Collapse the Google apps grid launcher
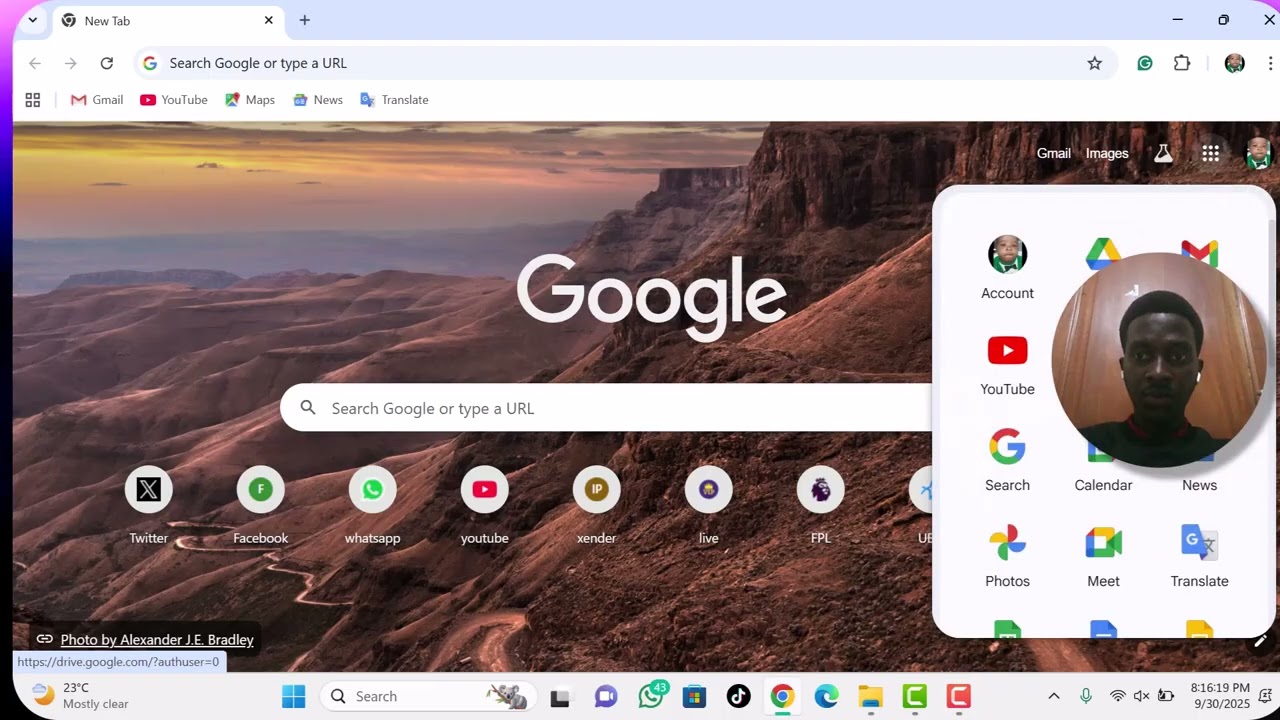 [x=1211, y=153]
